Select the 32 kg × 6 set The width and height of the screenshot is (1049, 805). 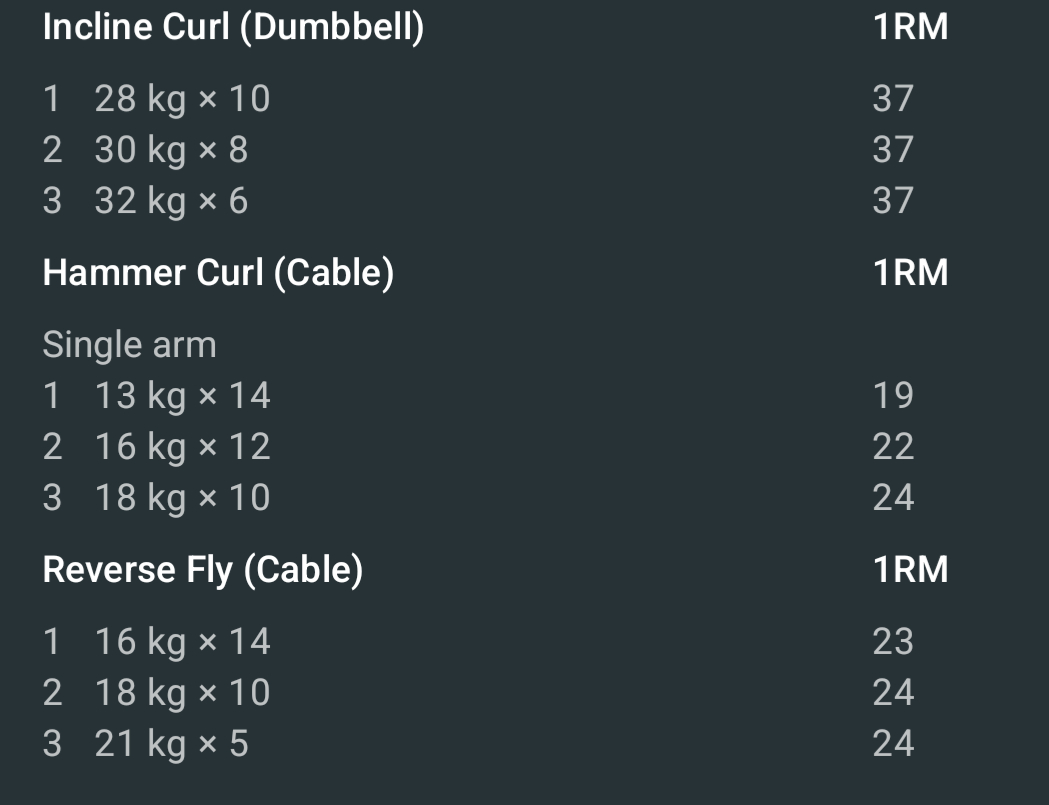coord(171,201)
